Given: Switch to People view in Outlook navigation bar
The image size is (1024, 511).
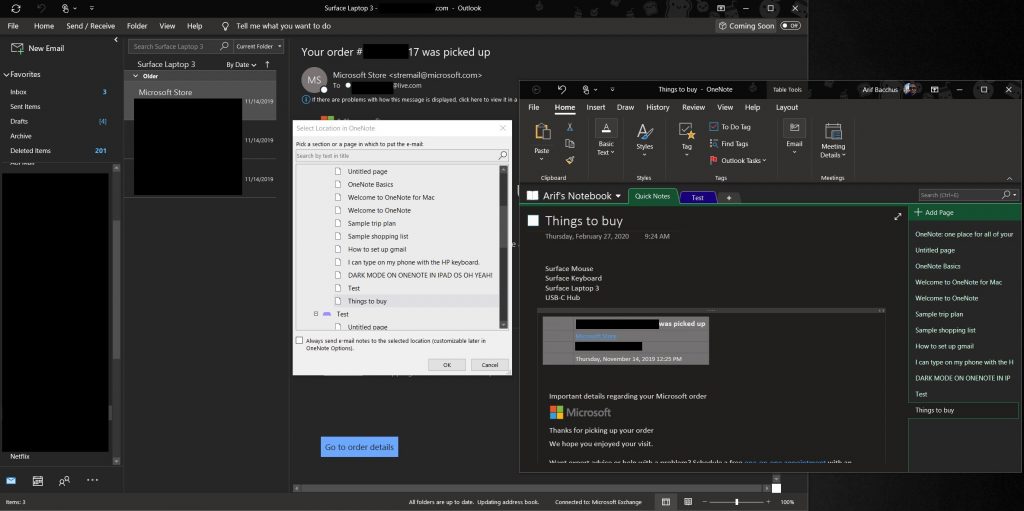Looking at the screenshot, I should 64,481.
